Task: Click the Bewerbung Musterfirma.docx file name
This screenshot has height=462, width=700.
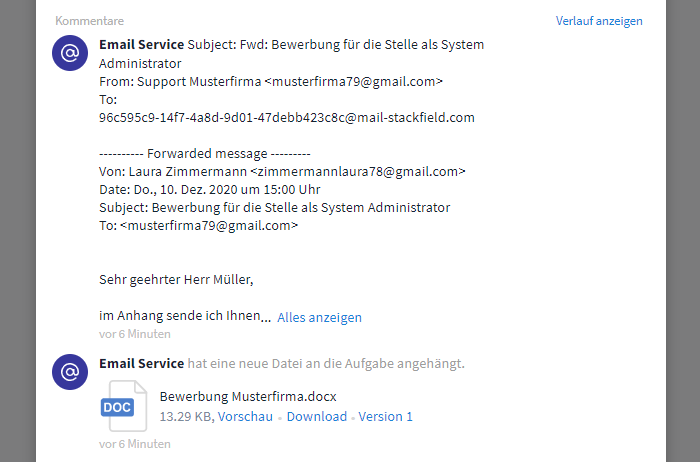Action: coord(248,396)
